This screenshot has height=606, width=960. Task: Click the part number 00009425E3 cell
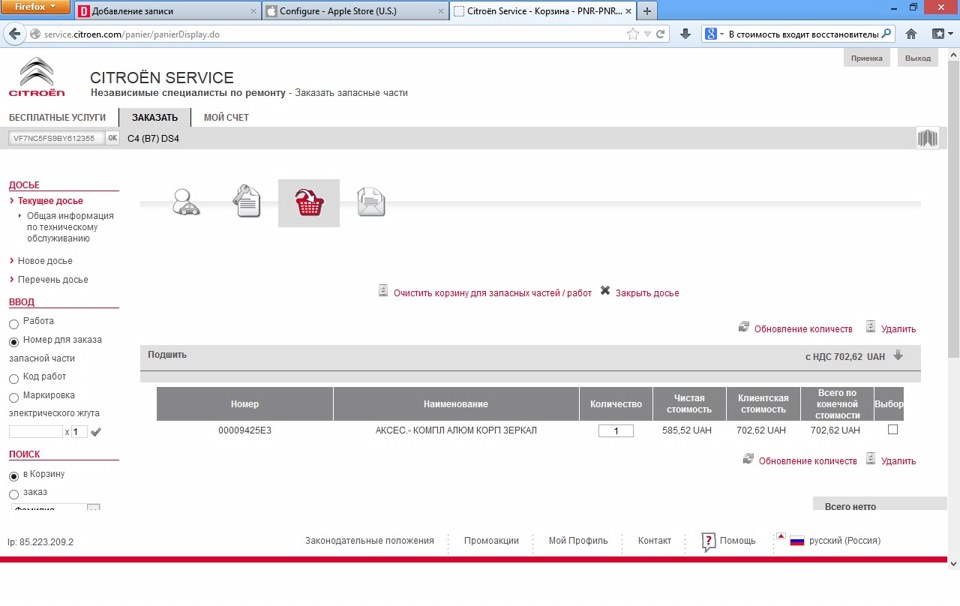coord(245,430)
